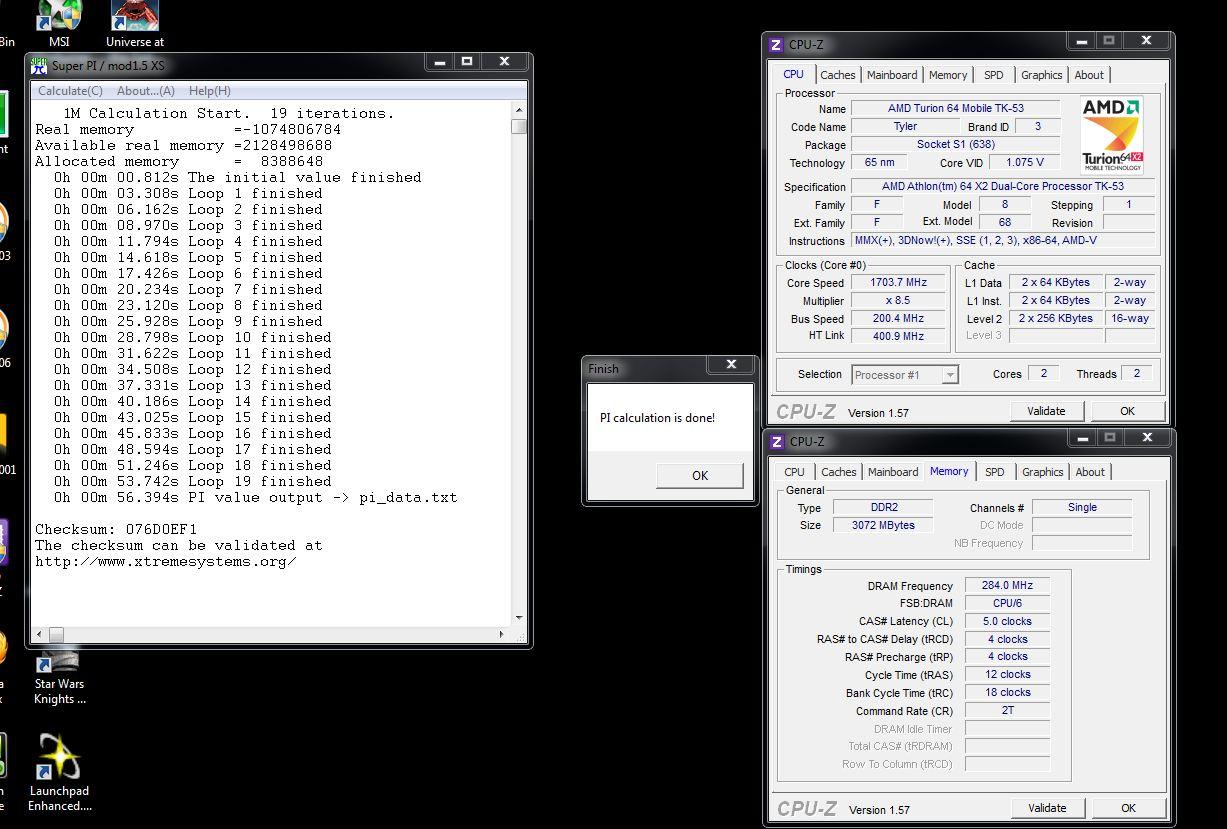1227x829 pixels.
Task: Click the http://www.xtremesystems.org/ text
Action: tap(166, 561)
